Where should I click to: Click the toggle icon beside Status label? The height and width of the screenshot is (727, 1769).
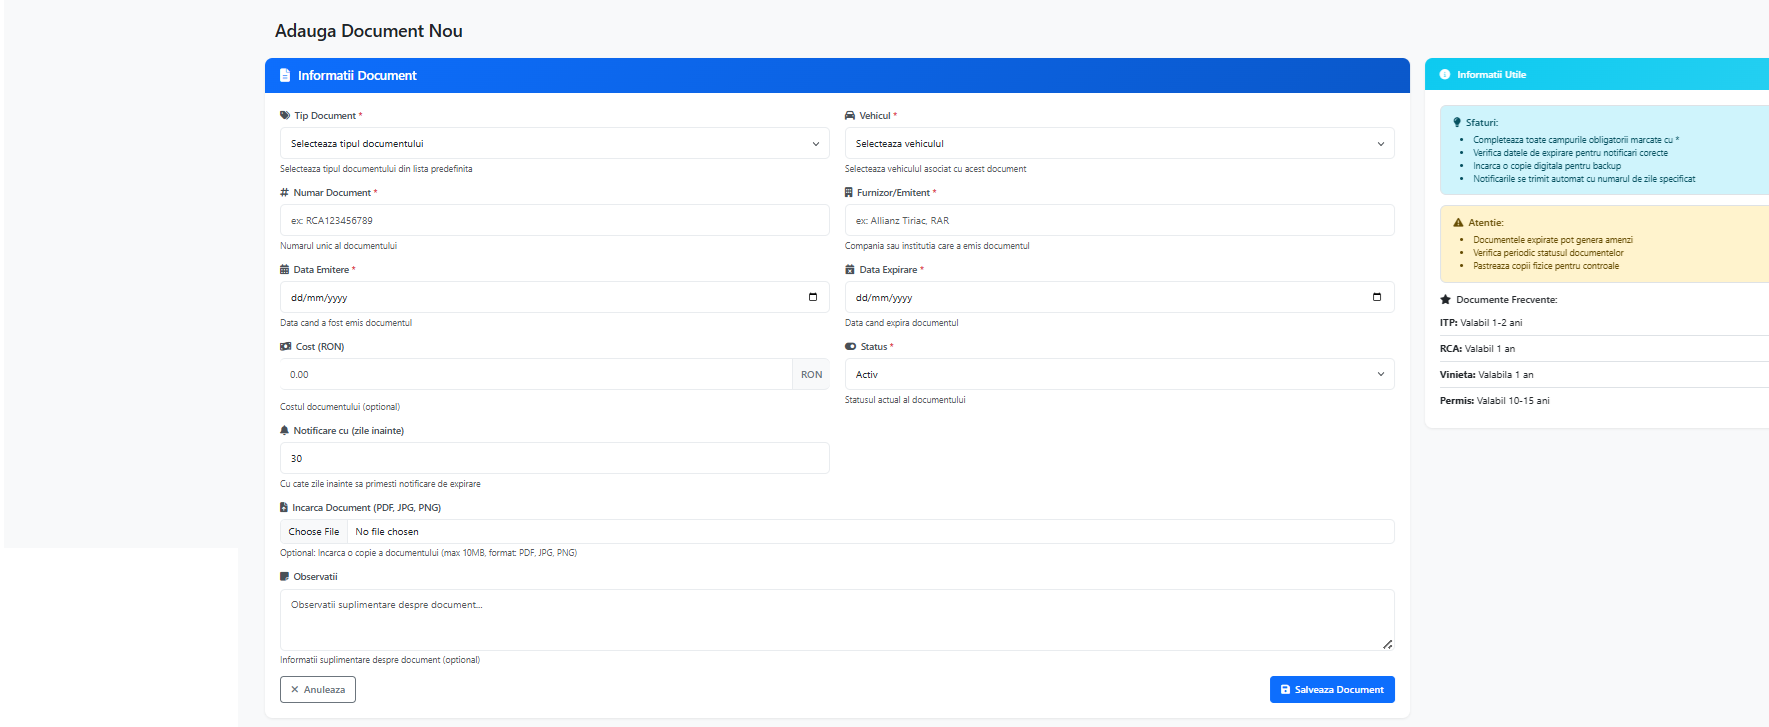[x=851, y=347]
